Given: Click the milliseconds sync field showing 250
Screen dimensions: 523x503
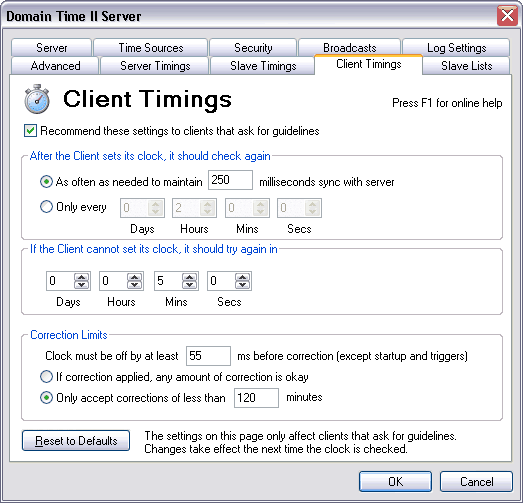Looking at the screenshot, I should coord(230,180).
